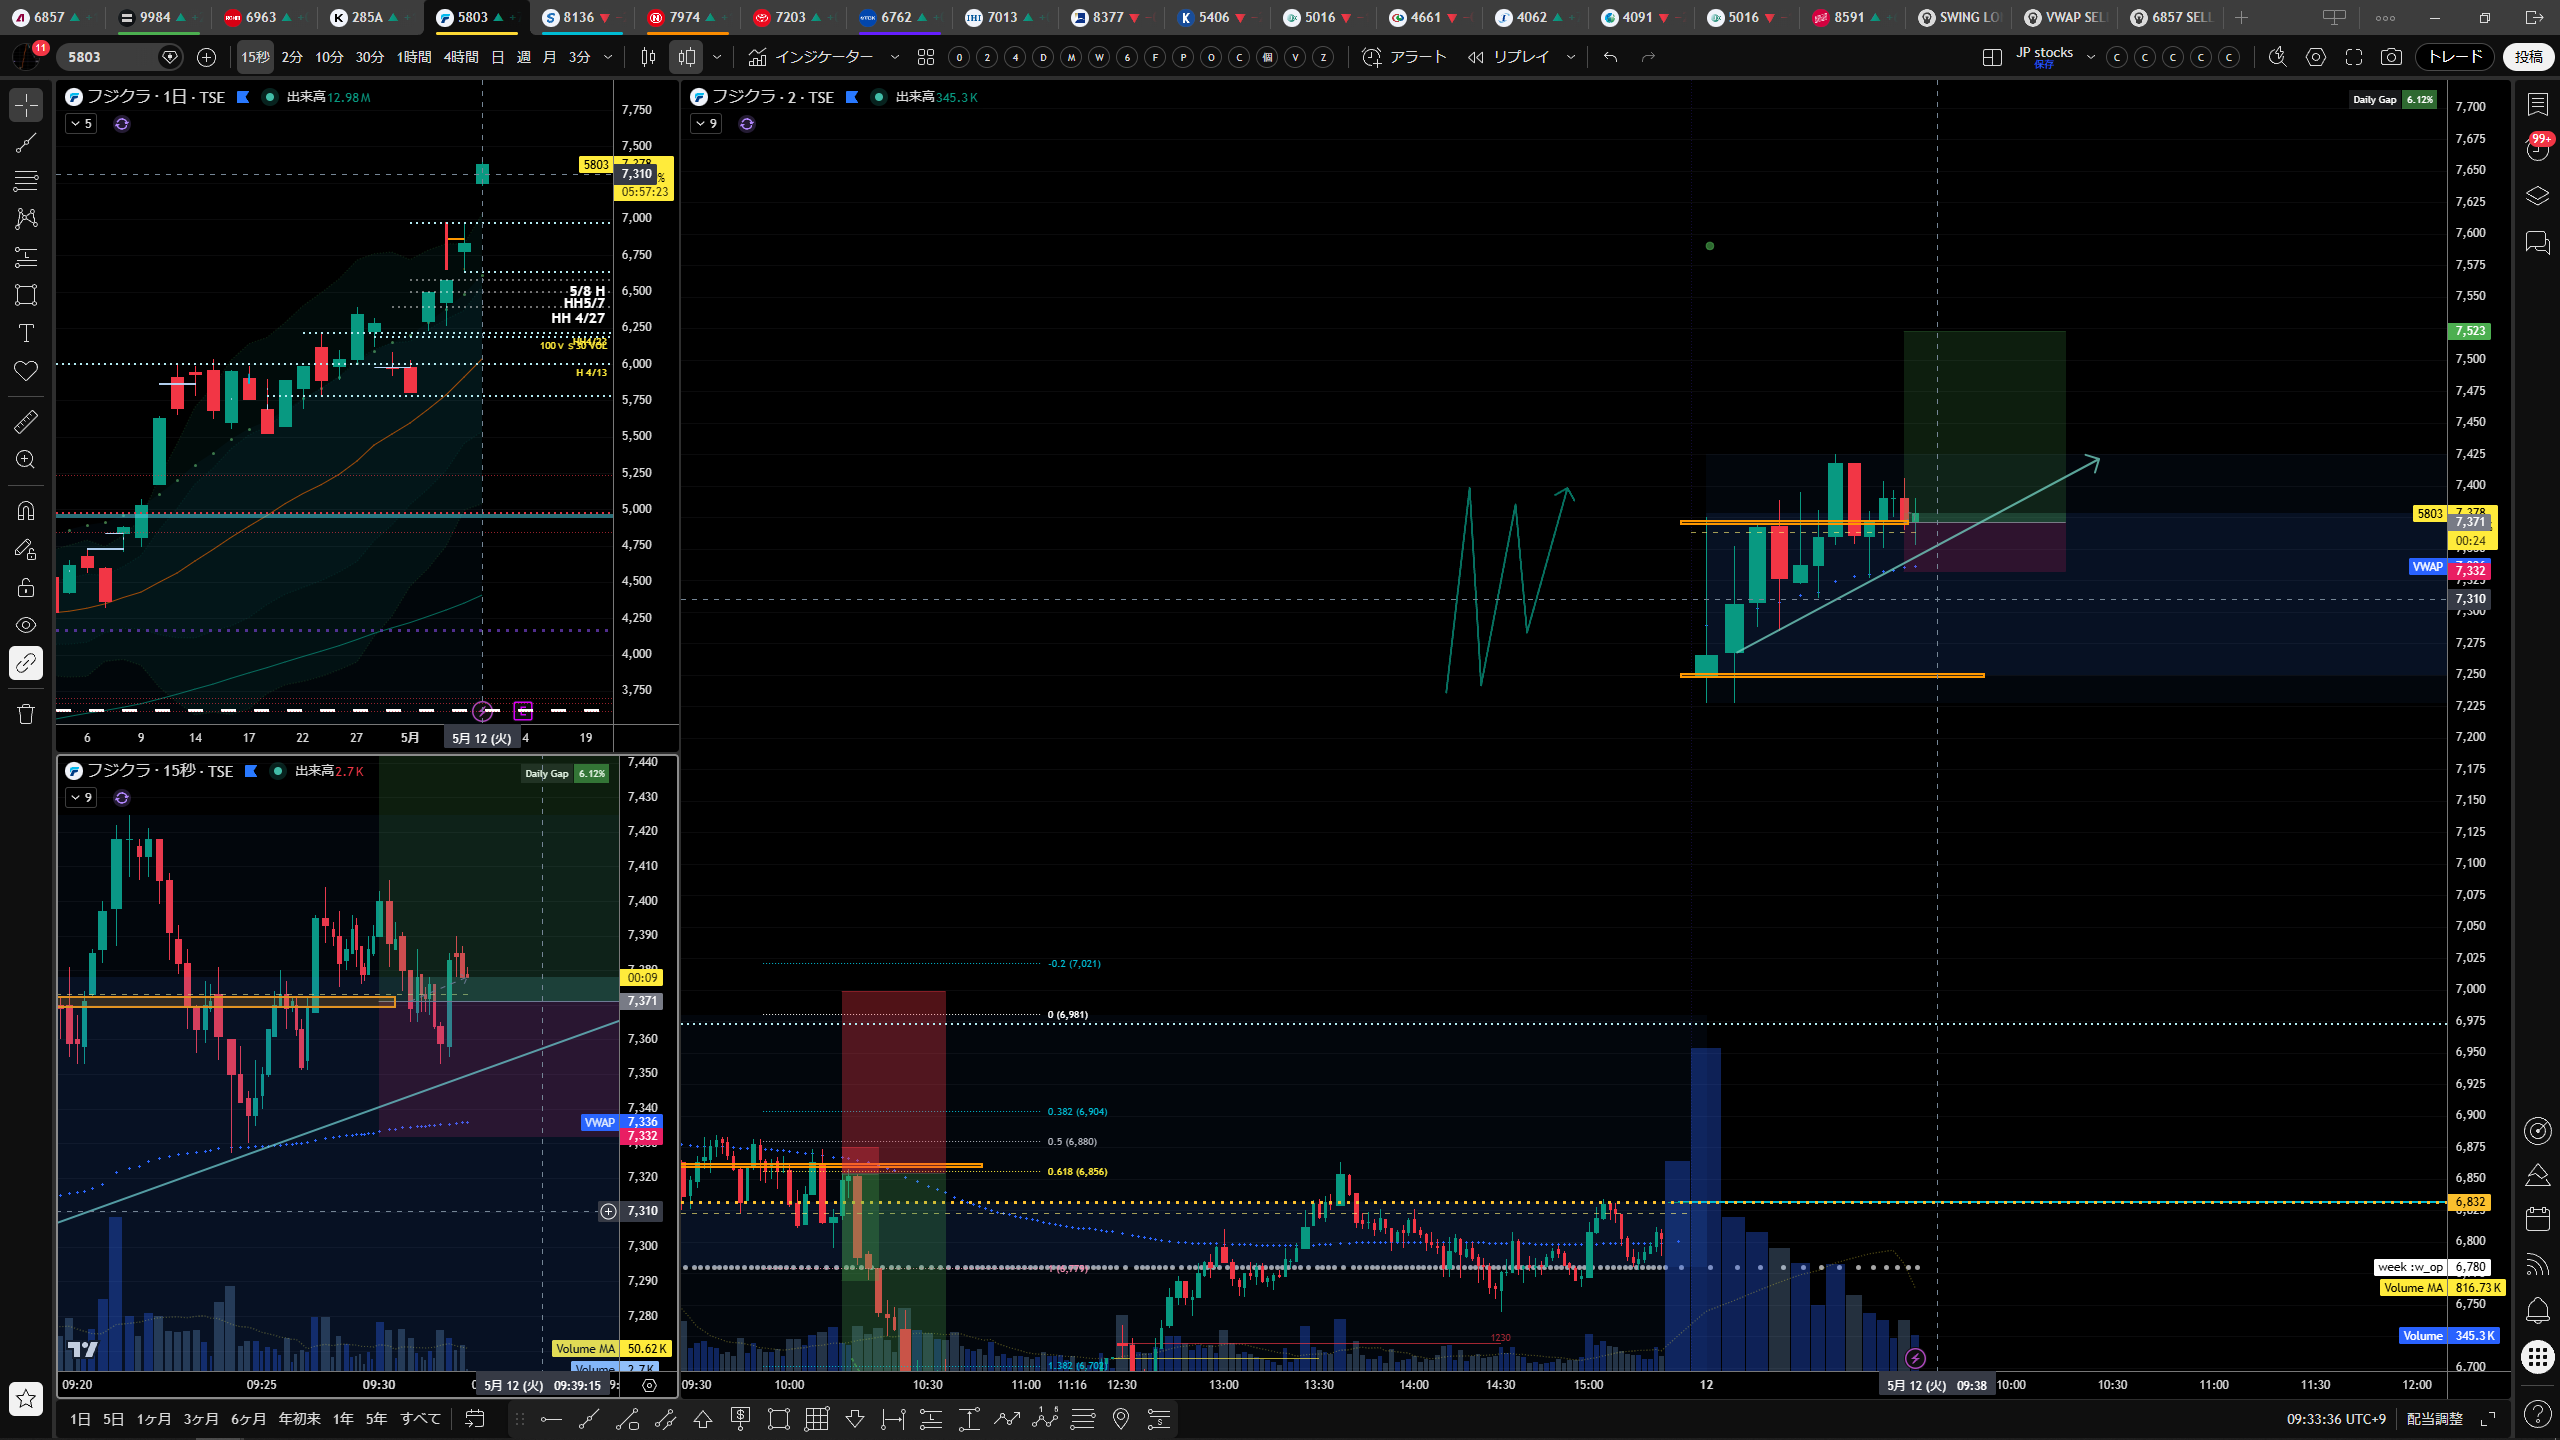Add a symbol to compare with the plus icon
The height and width of the screenshot is (1440, 2560).
click(206, 57)
